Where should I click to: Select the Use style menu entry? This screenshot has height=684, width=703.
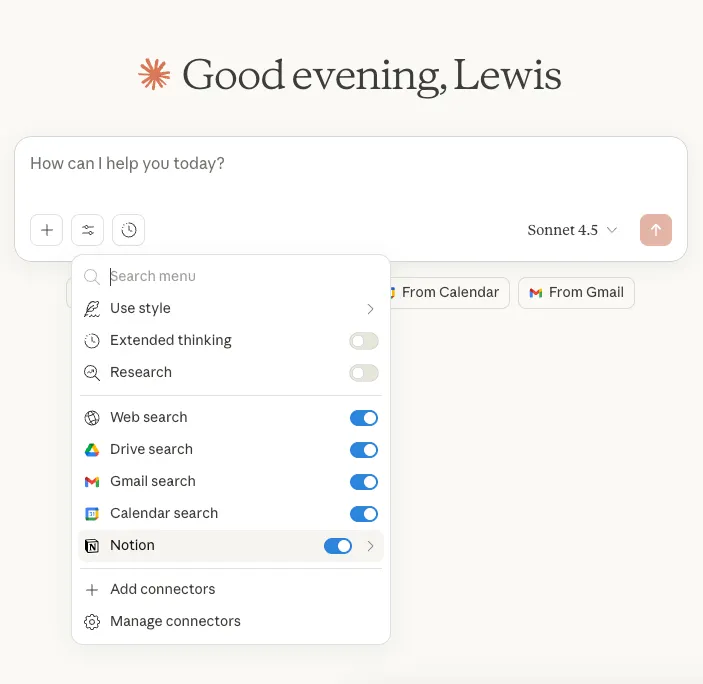coord(231,309)
